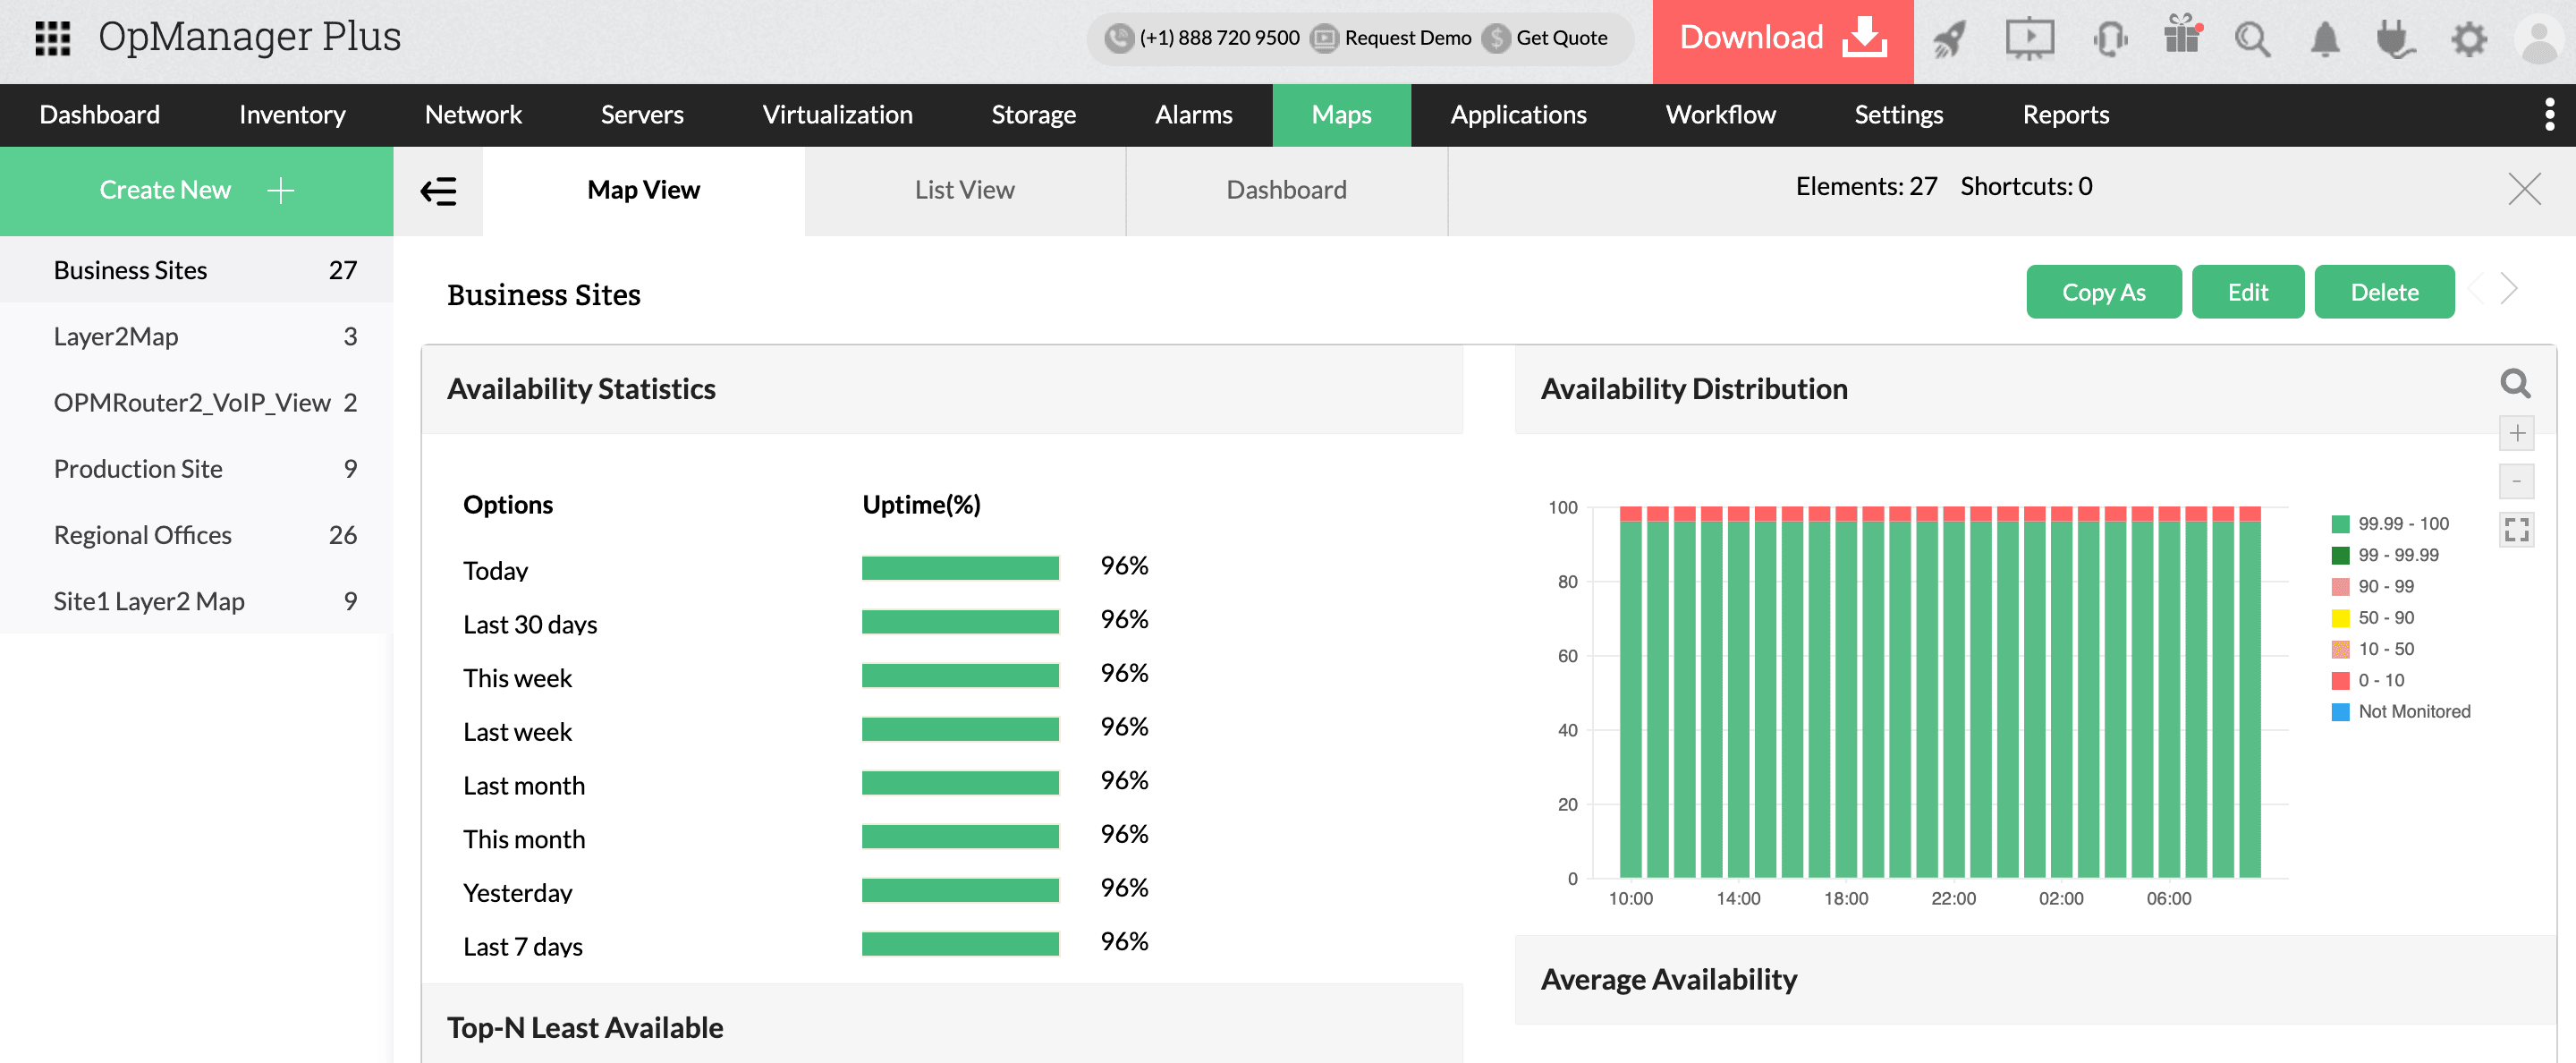Click the Delete button

pos(2384,292)
